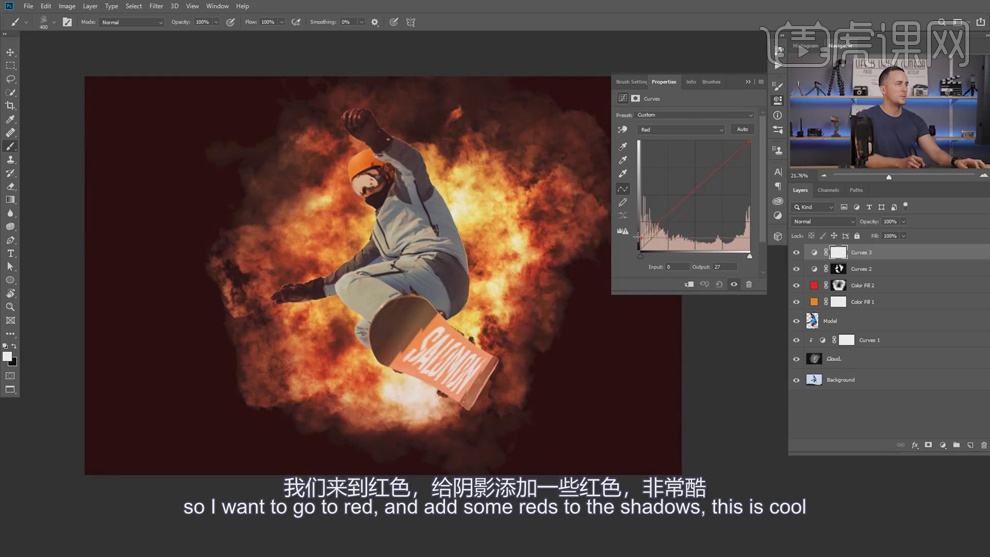Click the Curves Output value field
The height and width of the screenshot is (557, 990).
pyautogui.click(x=724, y=267)
